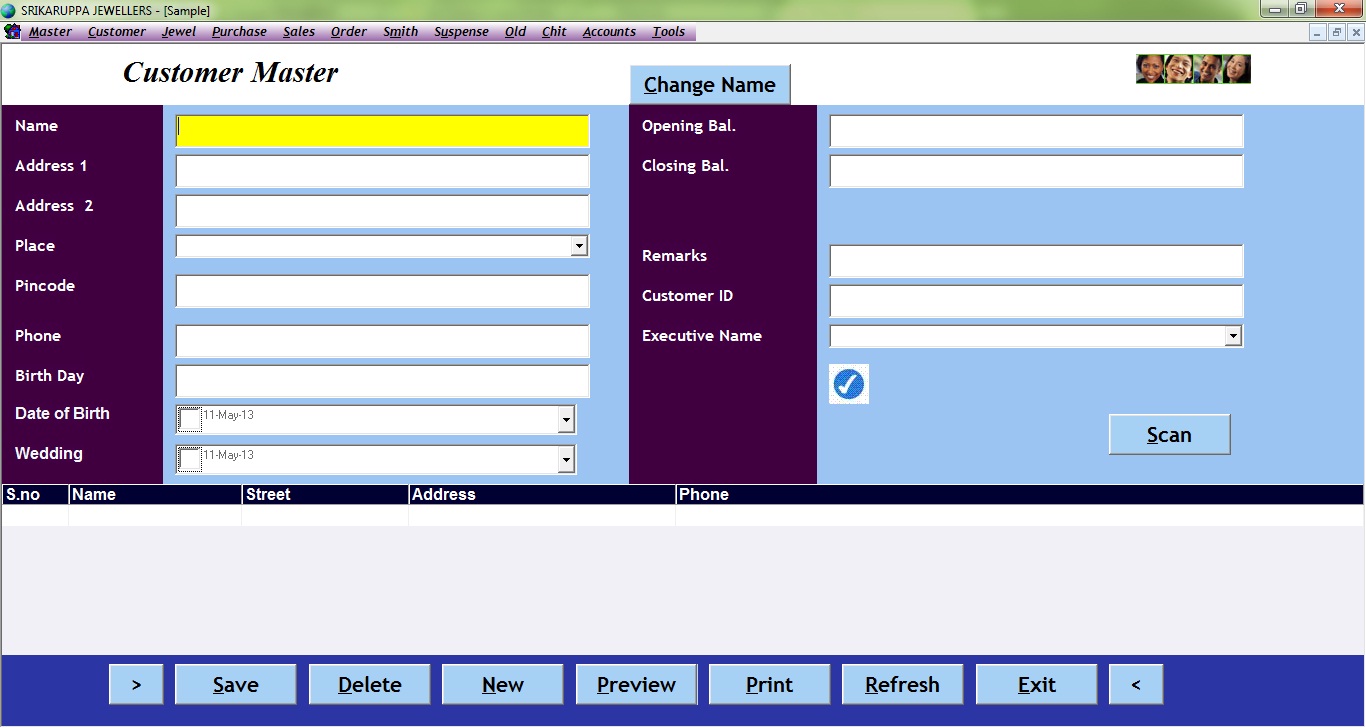Open the Executive Name dropdown
This screenshot has height=728, width=1366.
tap(1233, 336)
